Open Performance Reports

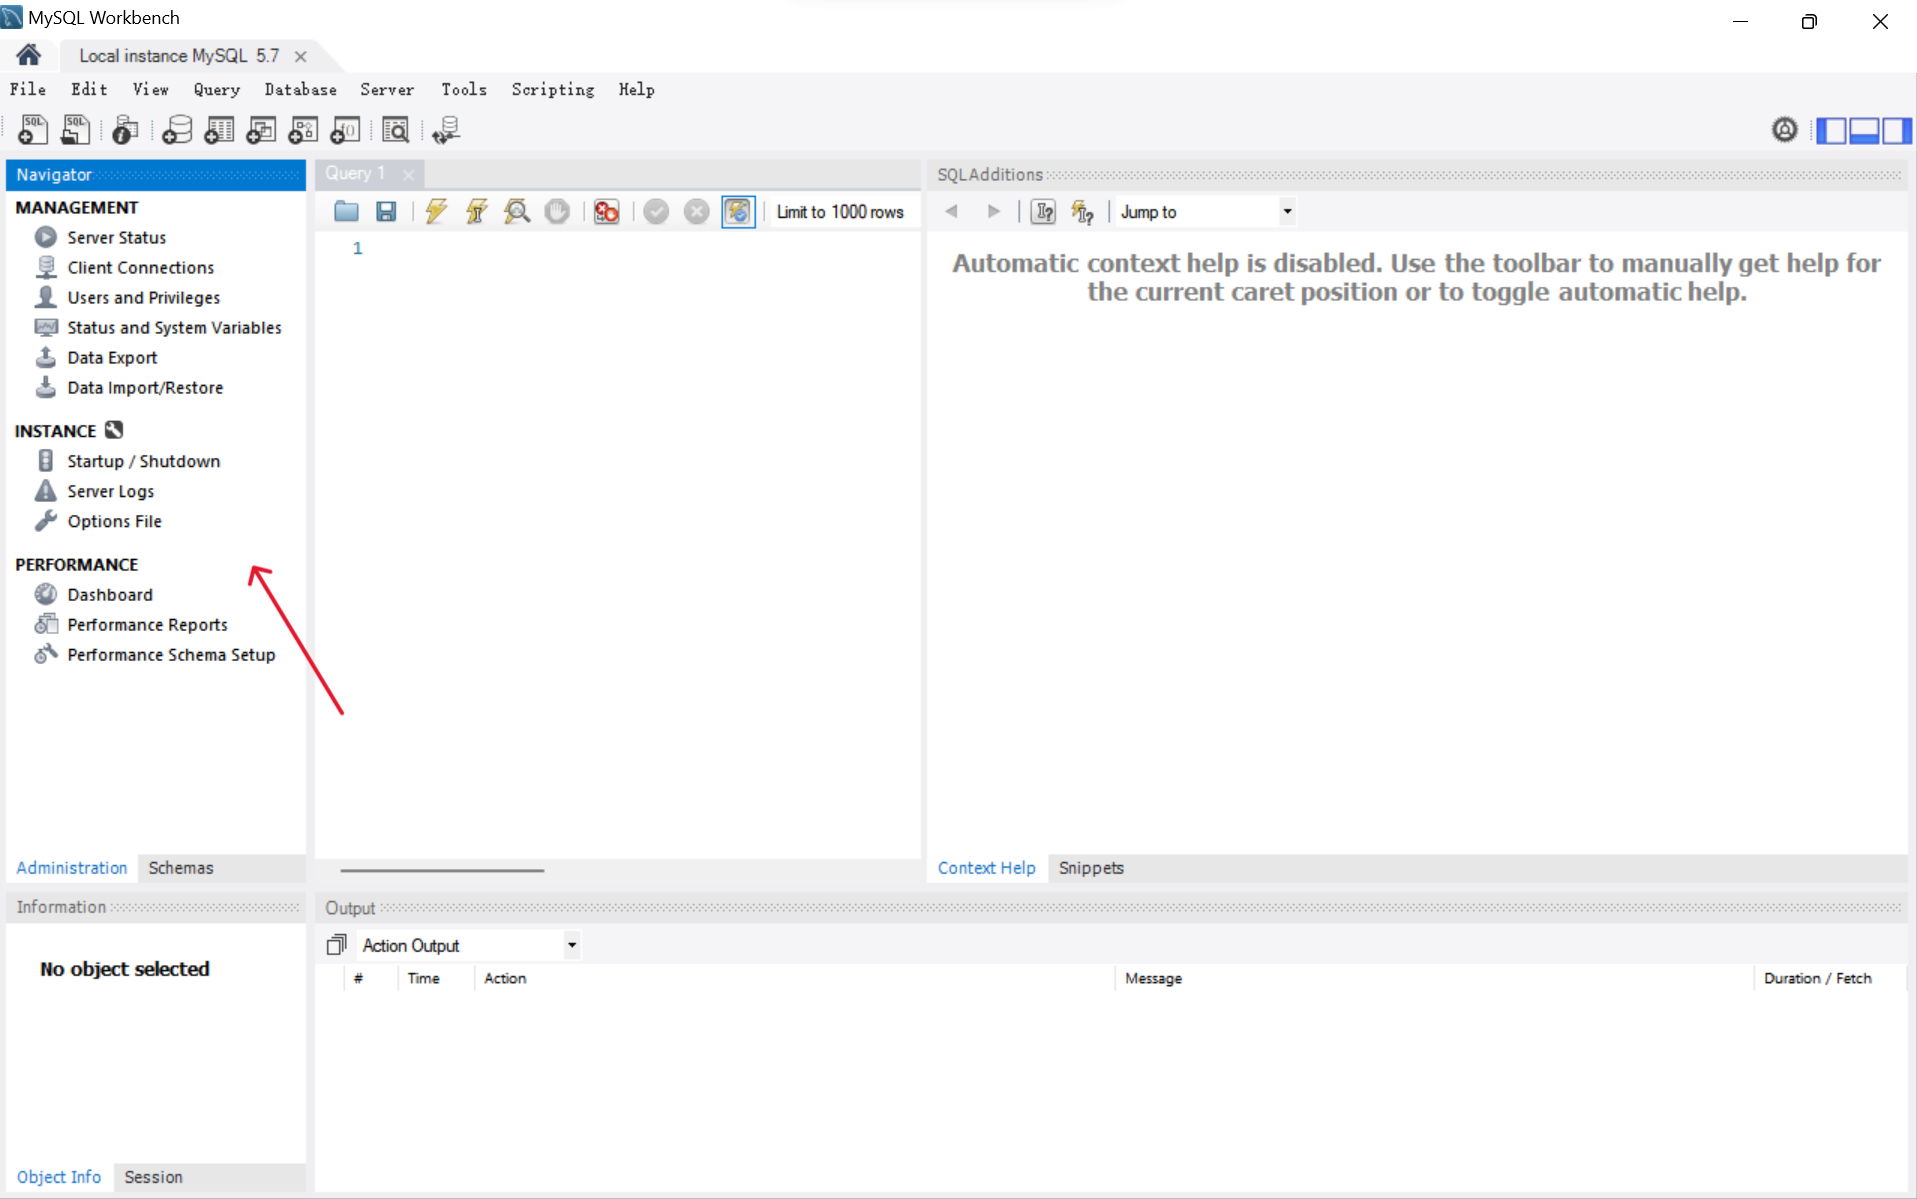point(147,624)
